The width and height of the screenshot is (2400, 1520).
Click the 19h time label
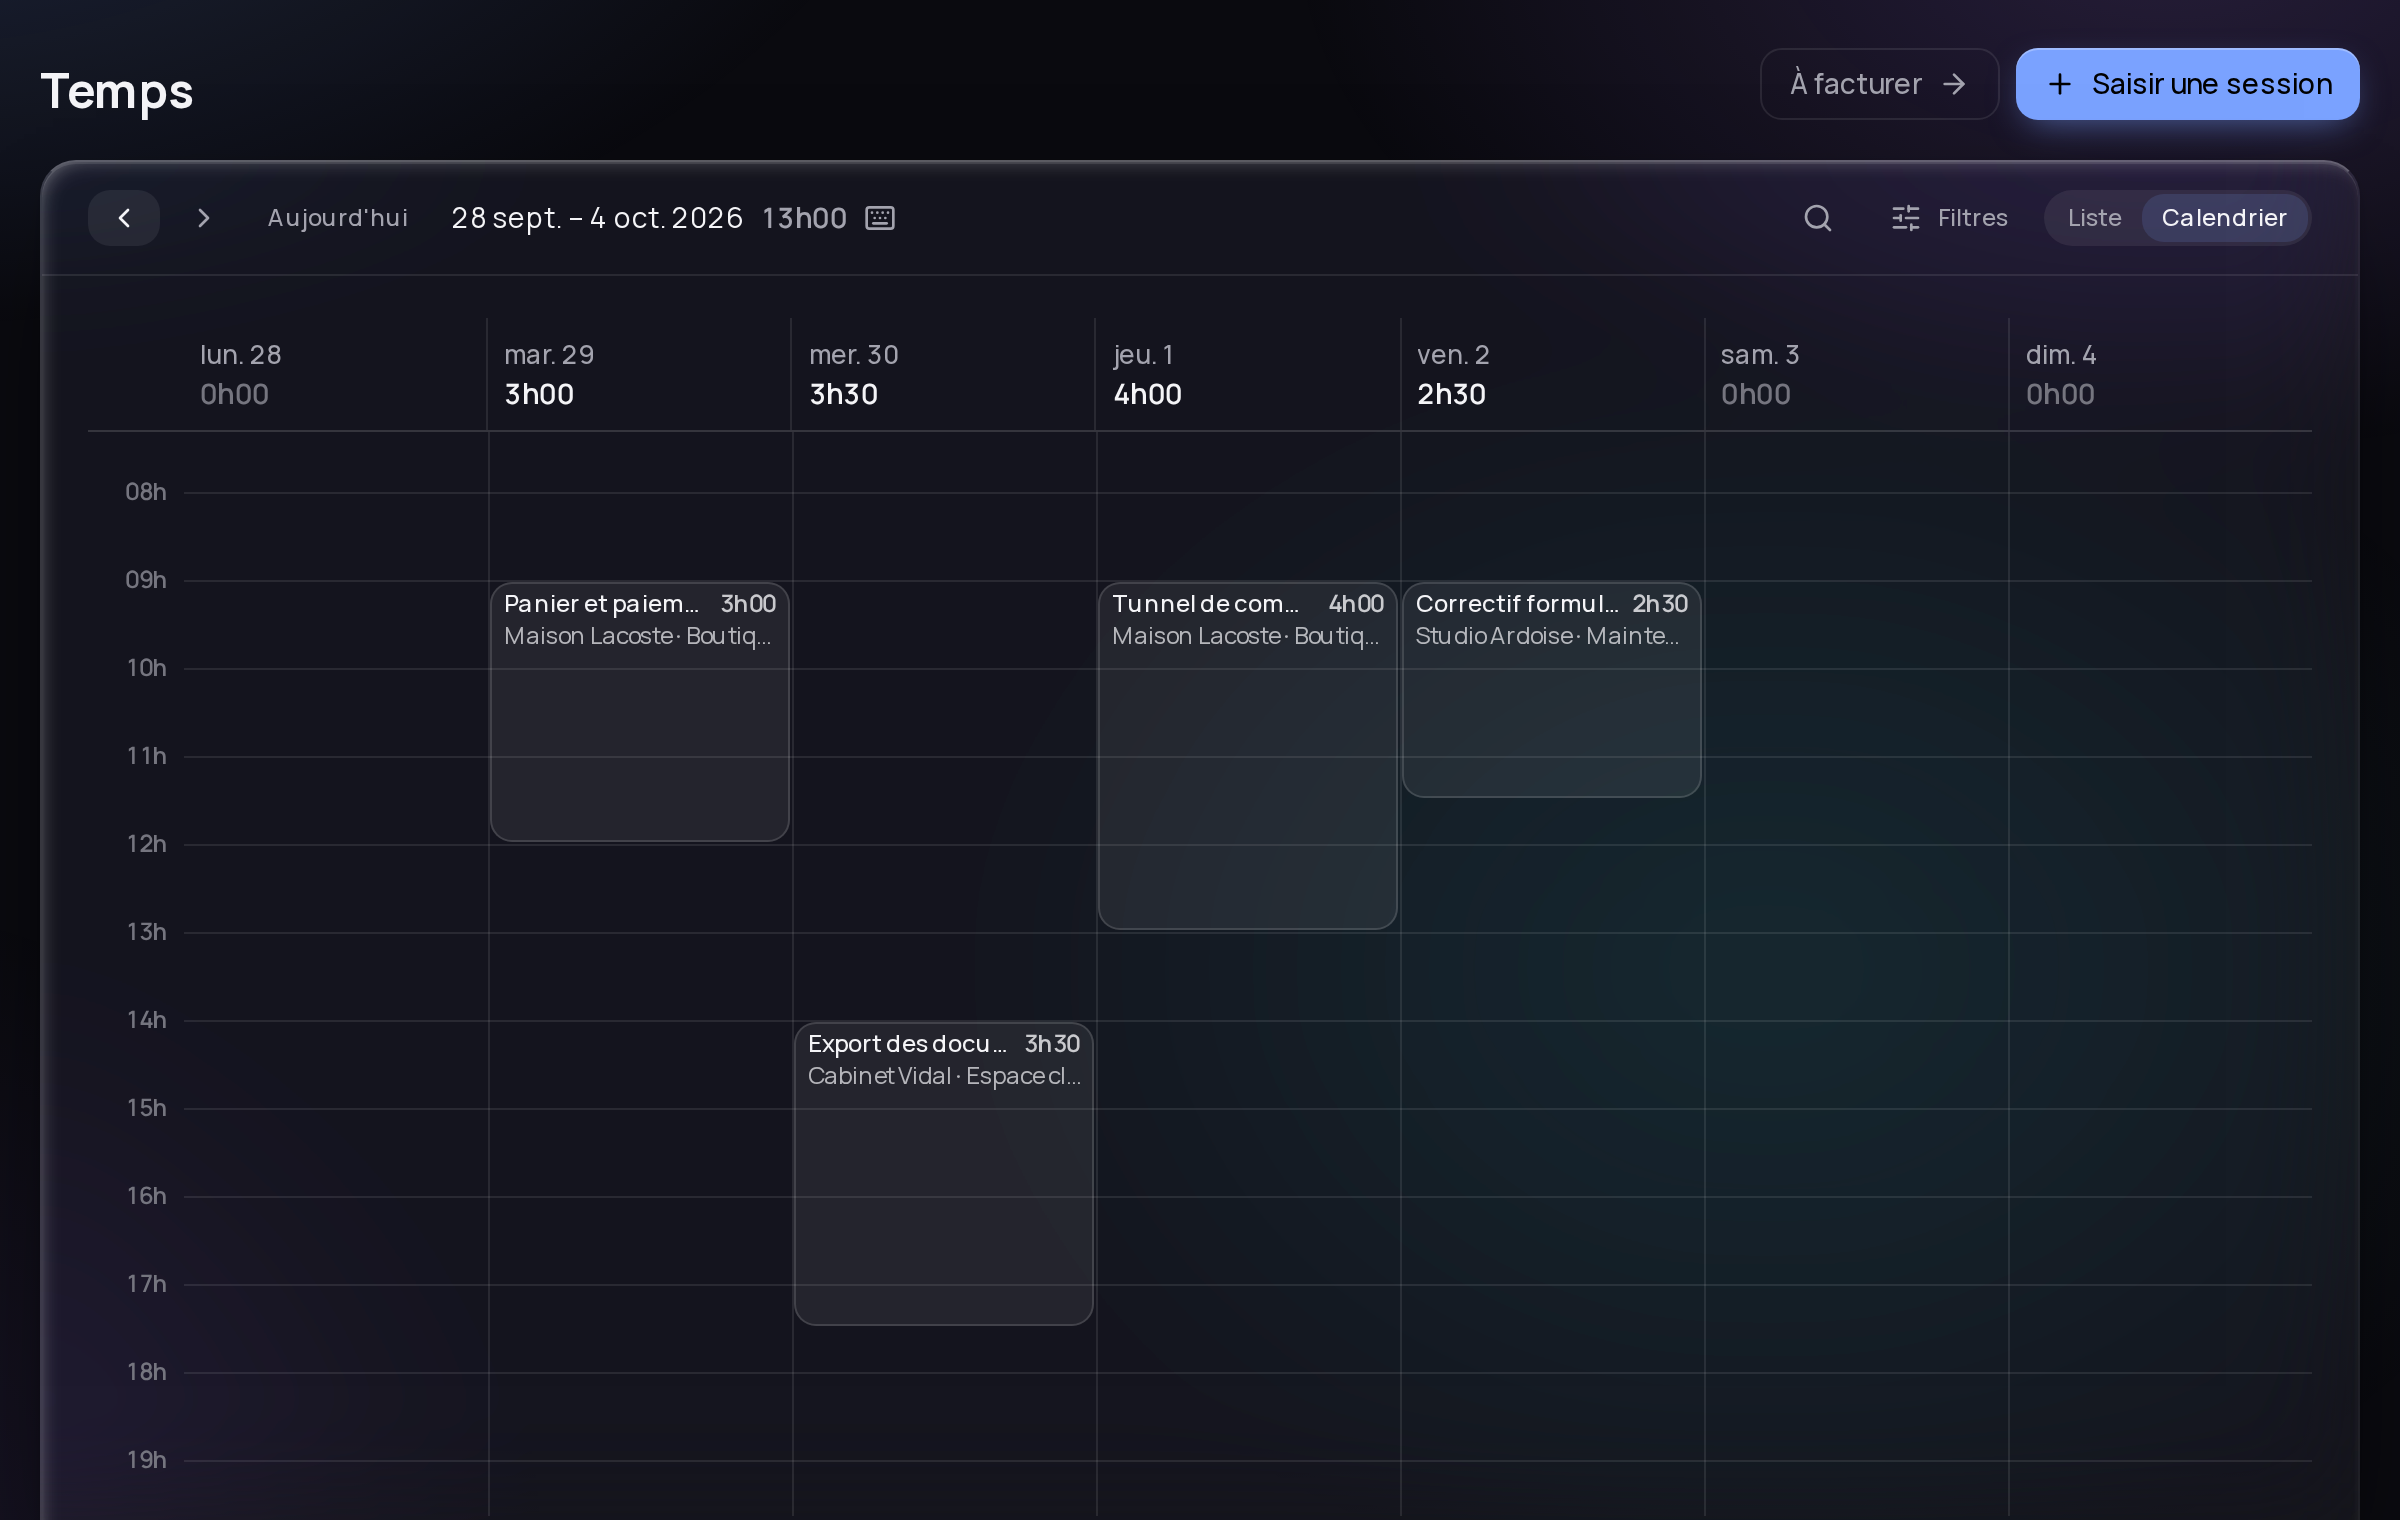[x=146, y=1460]
